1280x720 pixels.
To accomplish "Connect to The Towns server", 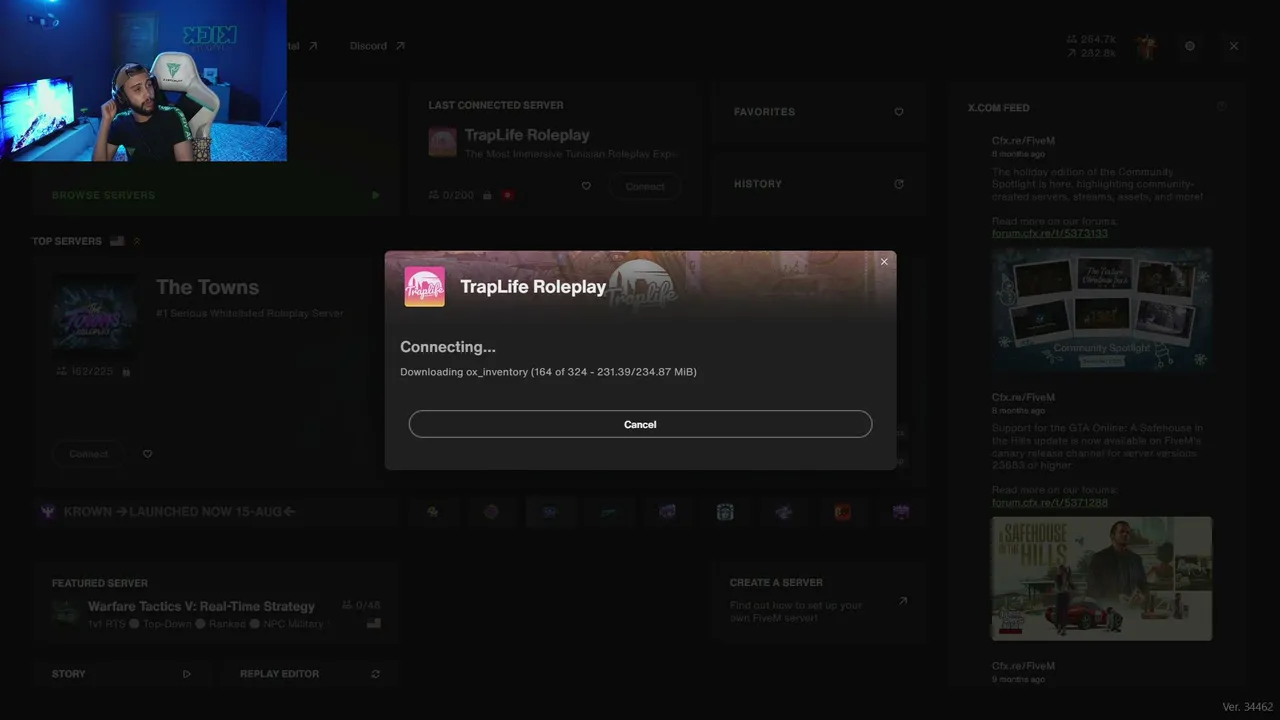I will [x=88, y=454].
